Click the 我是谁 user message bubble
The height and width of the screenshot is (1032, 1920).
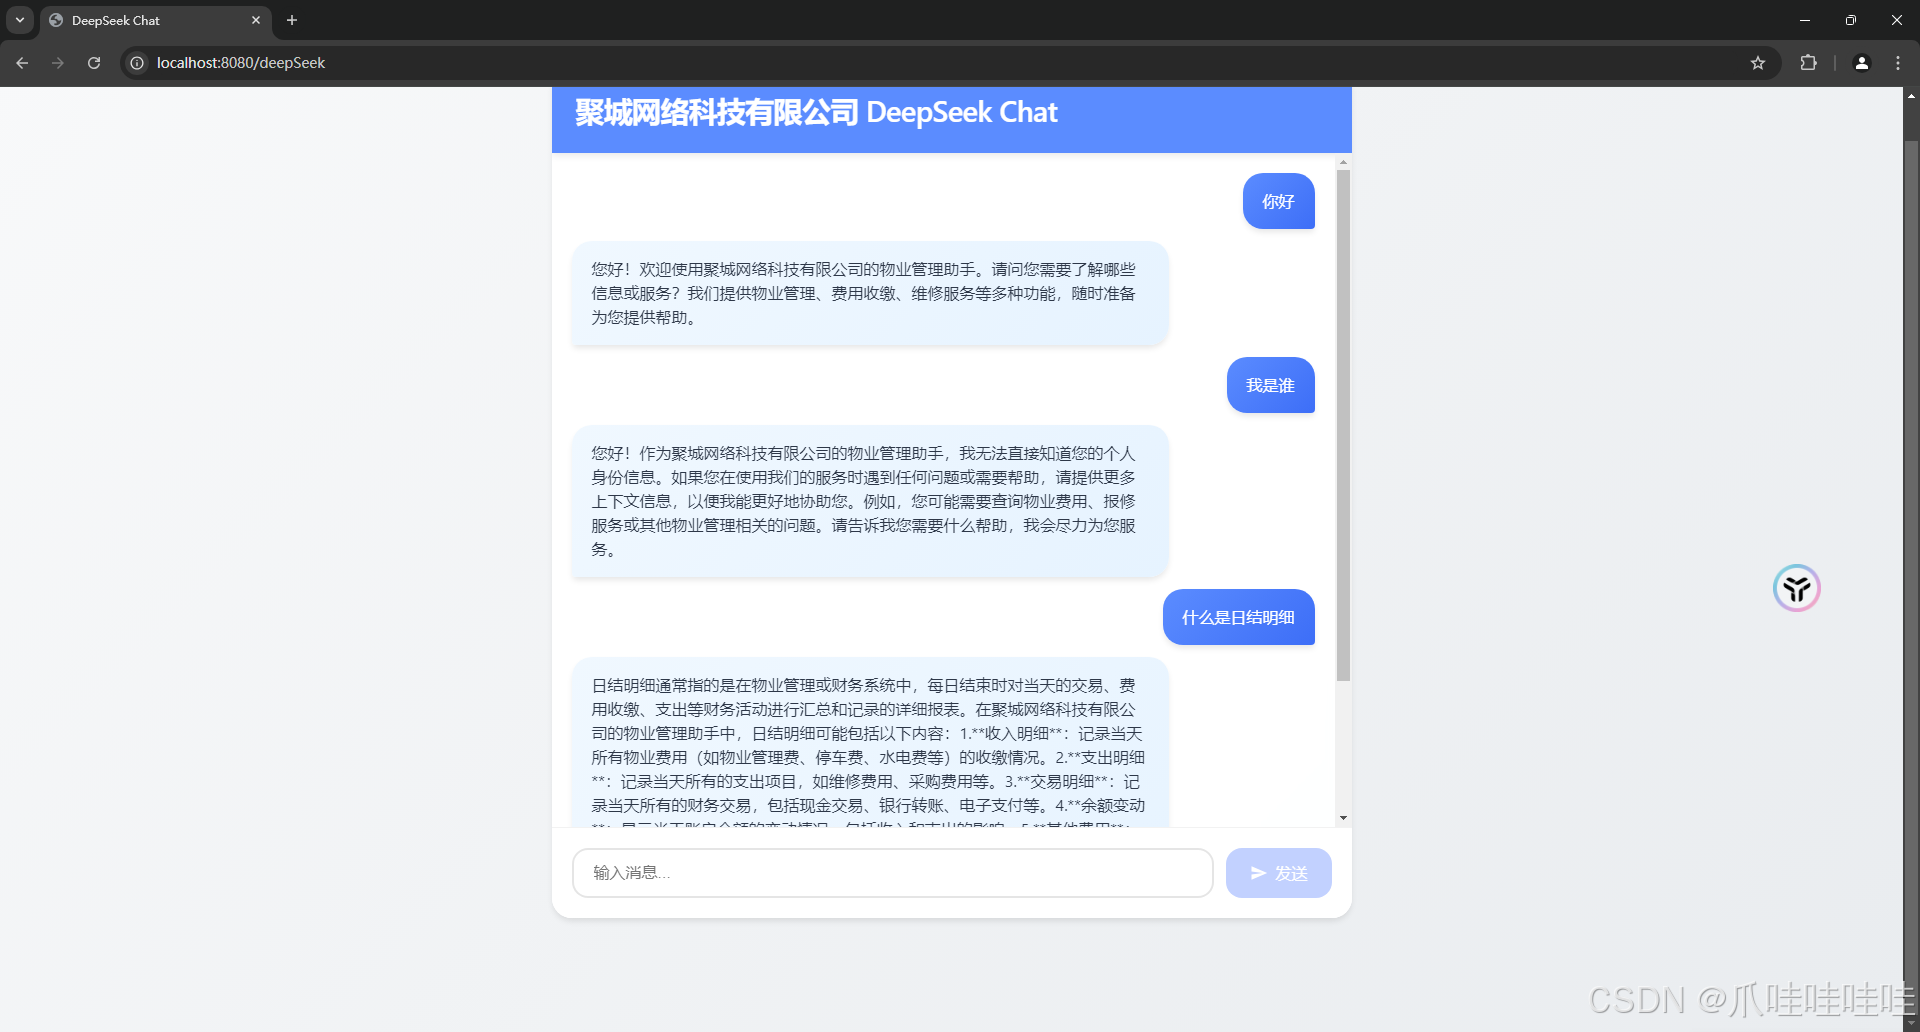point(1270,385)
